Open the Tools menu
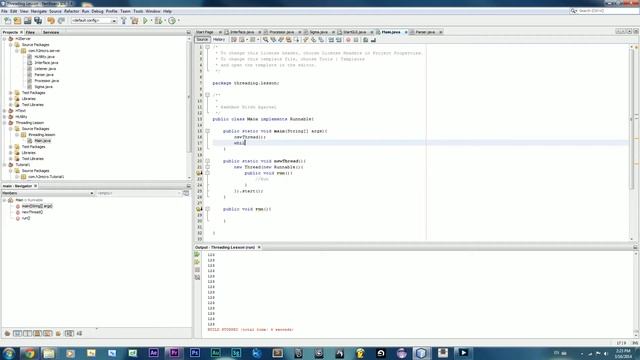 tap(138, 11)
